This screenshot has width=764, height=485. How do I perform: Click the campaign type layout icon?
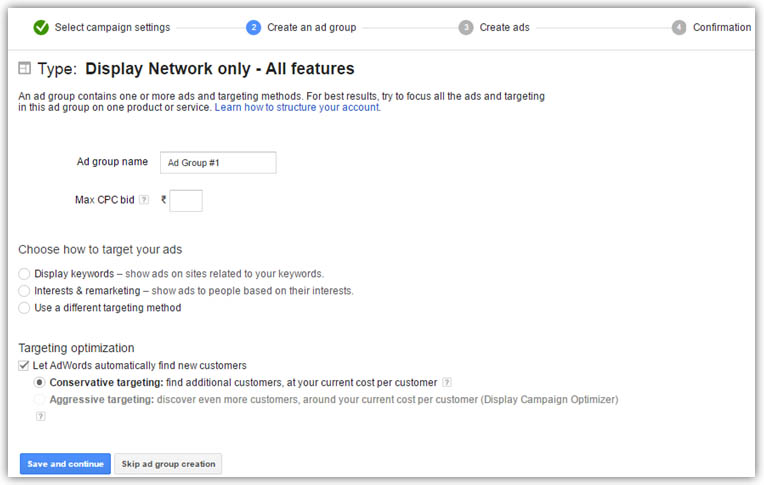point(24,68)
